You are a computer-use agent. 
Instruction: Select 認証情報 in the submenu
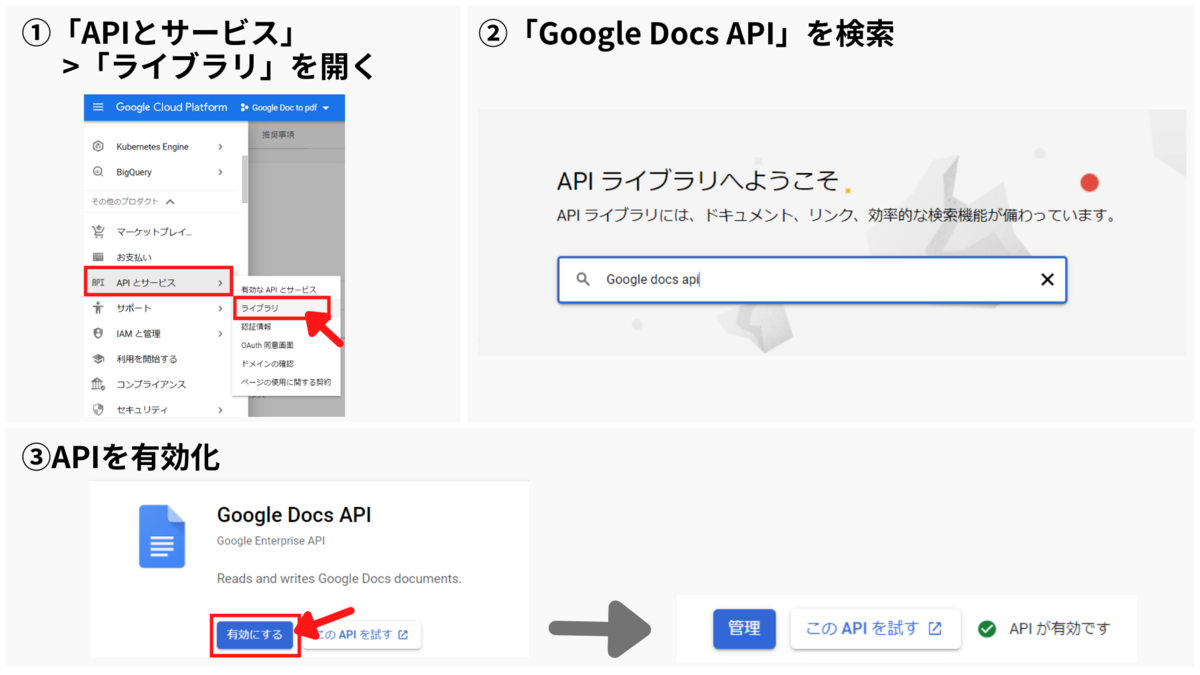pos(256,327)
